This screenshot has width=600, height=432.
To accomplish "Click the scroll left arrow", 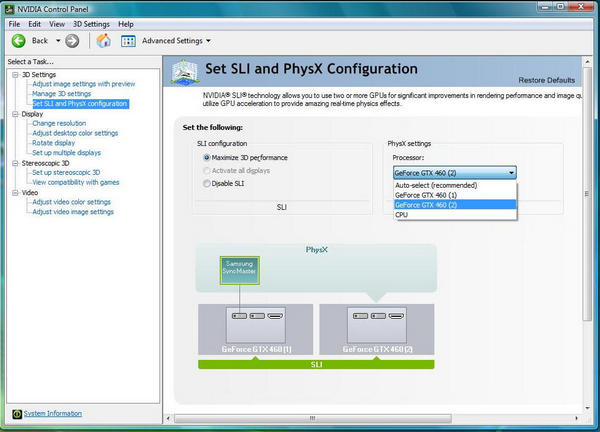I will tap(168, 418).
